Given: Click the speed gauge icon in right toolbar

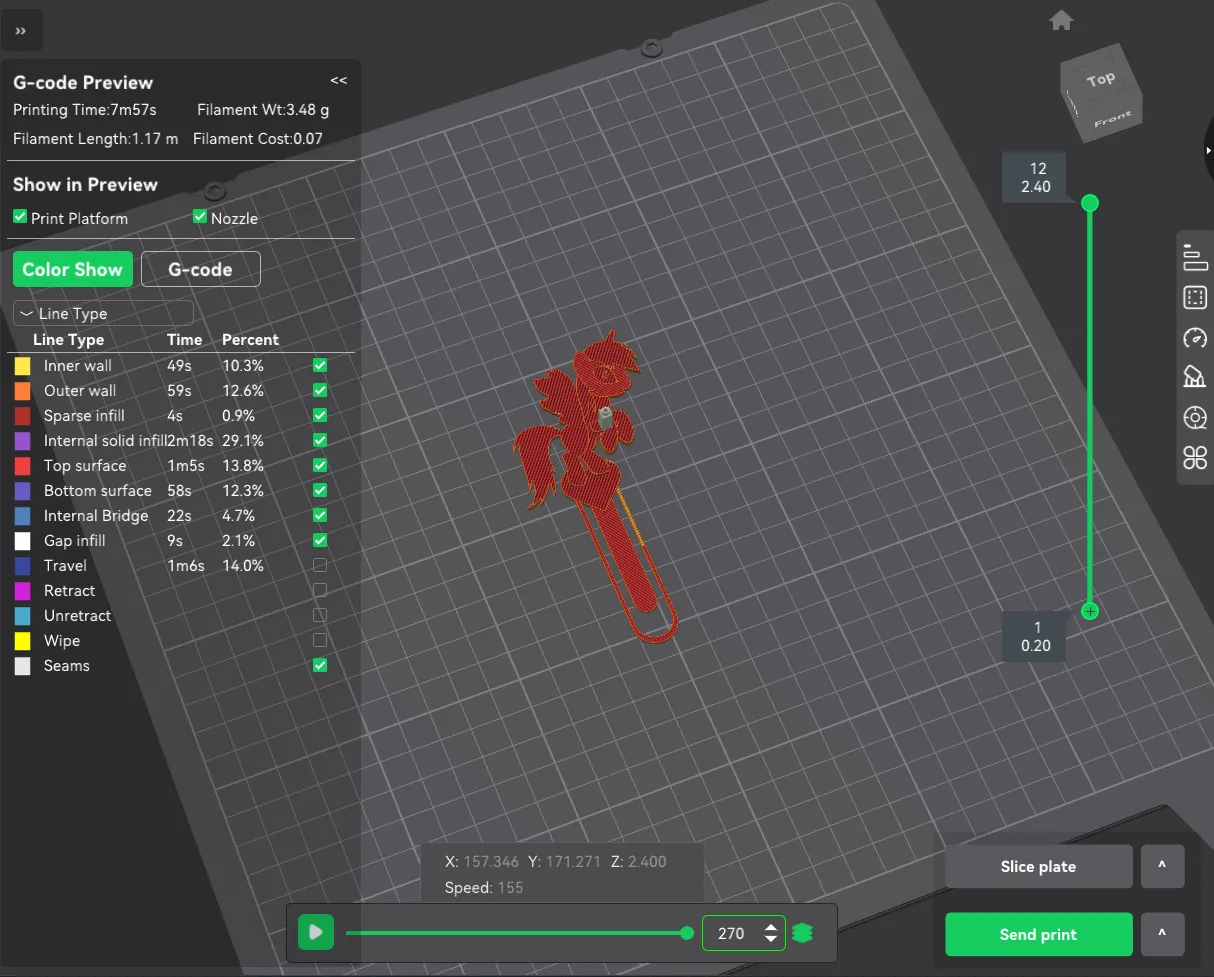Looking at the screenshot, I should point(1195,337).
